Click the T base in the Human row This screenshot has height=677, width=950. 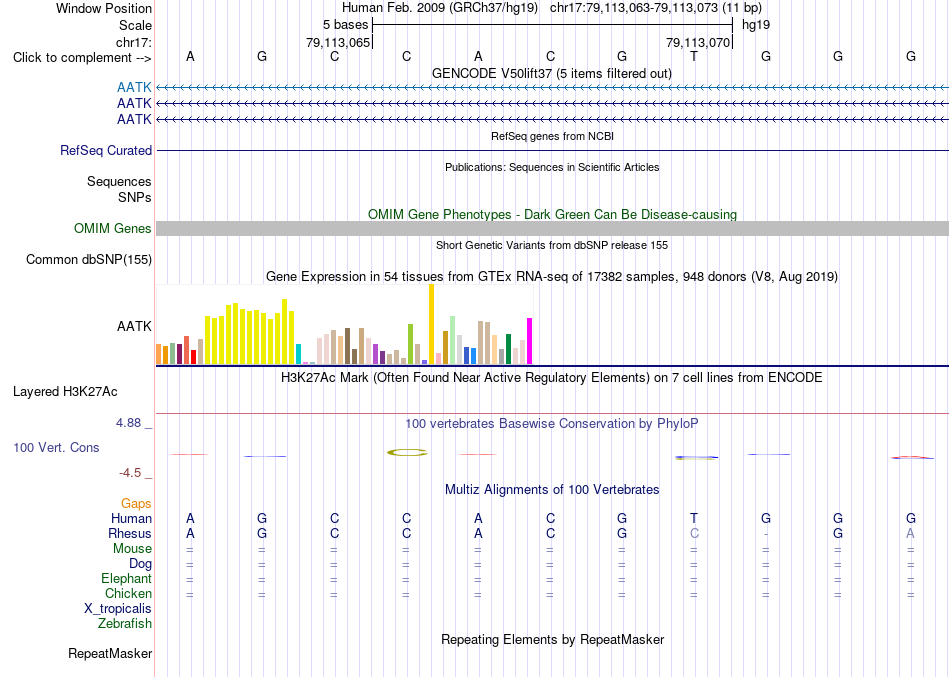(x=694, y=518)
